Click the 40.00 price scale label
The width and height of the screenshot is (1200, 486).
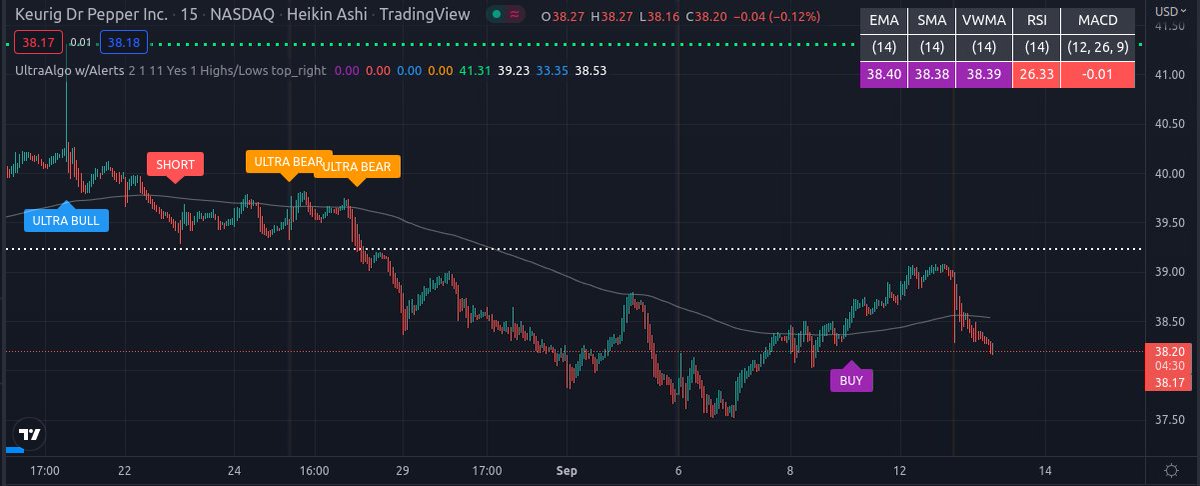click(x=1169, y=174)
